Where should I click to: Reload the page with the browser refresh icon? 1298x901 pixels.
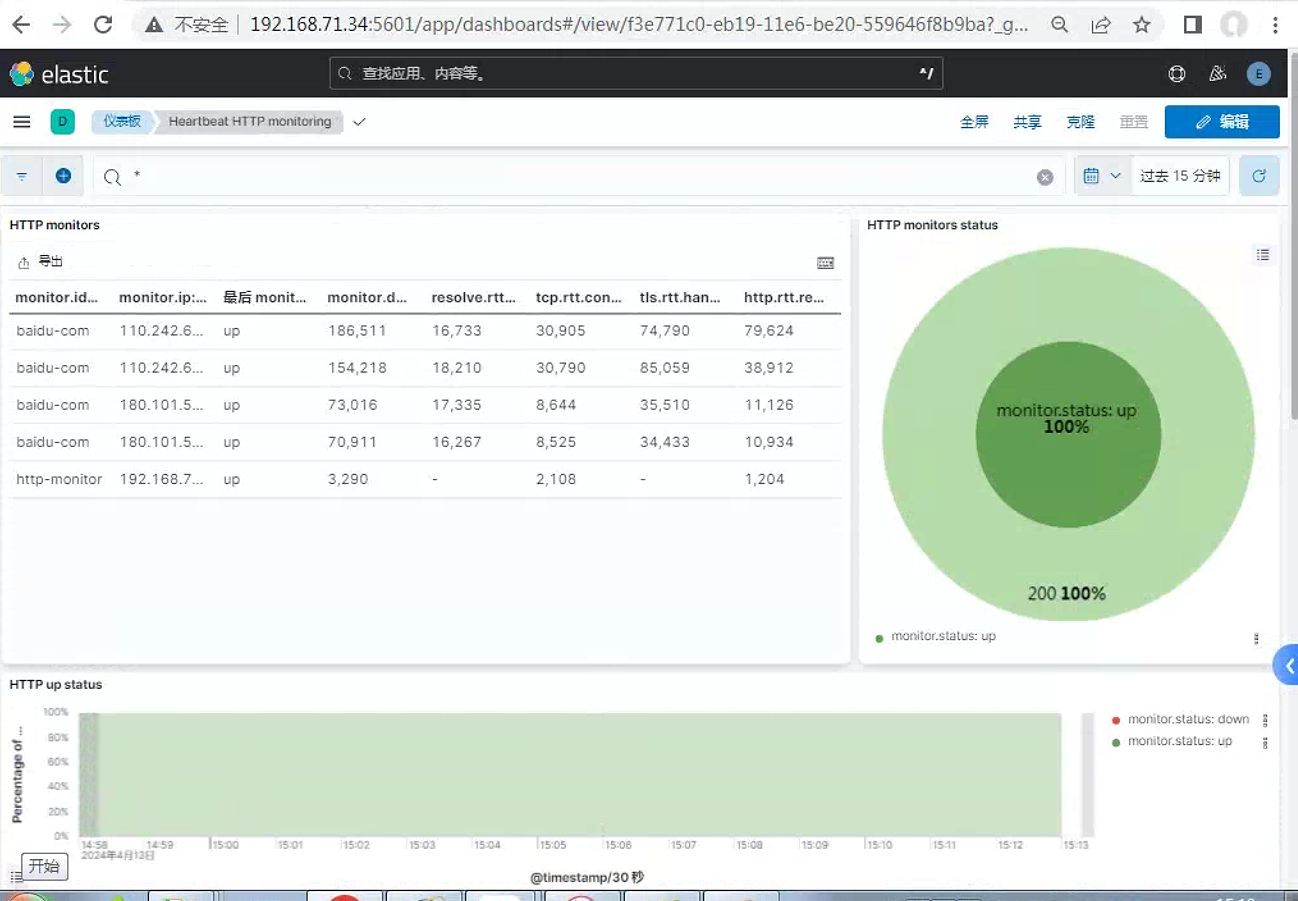(x=102, y=24)
